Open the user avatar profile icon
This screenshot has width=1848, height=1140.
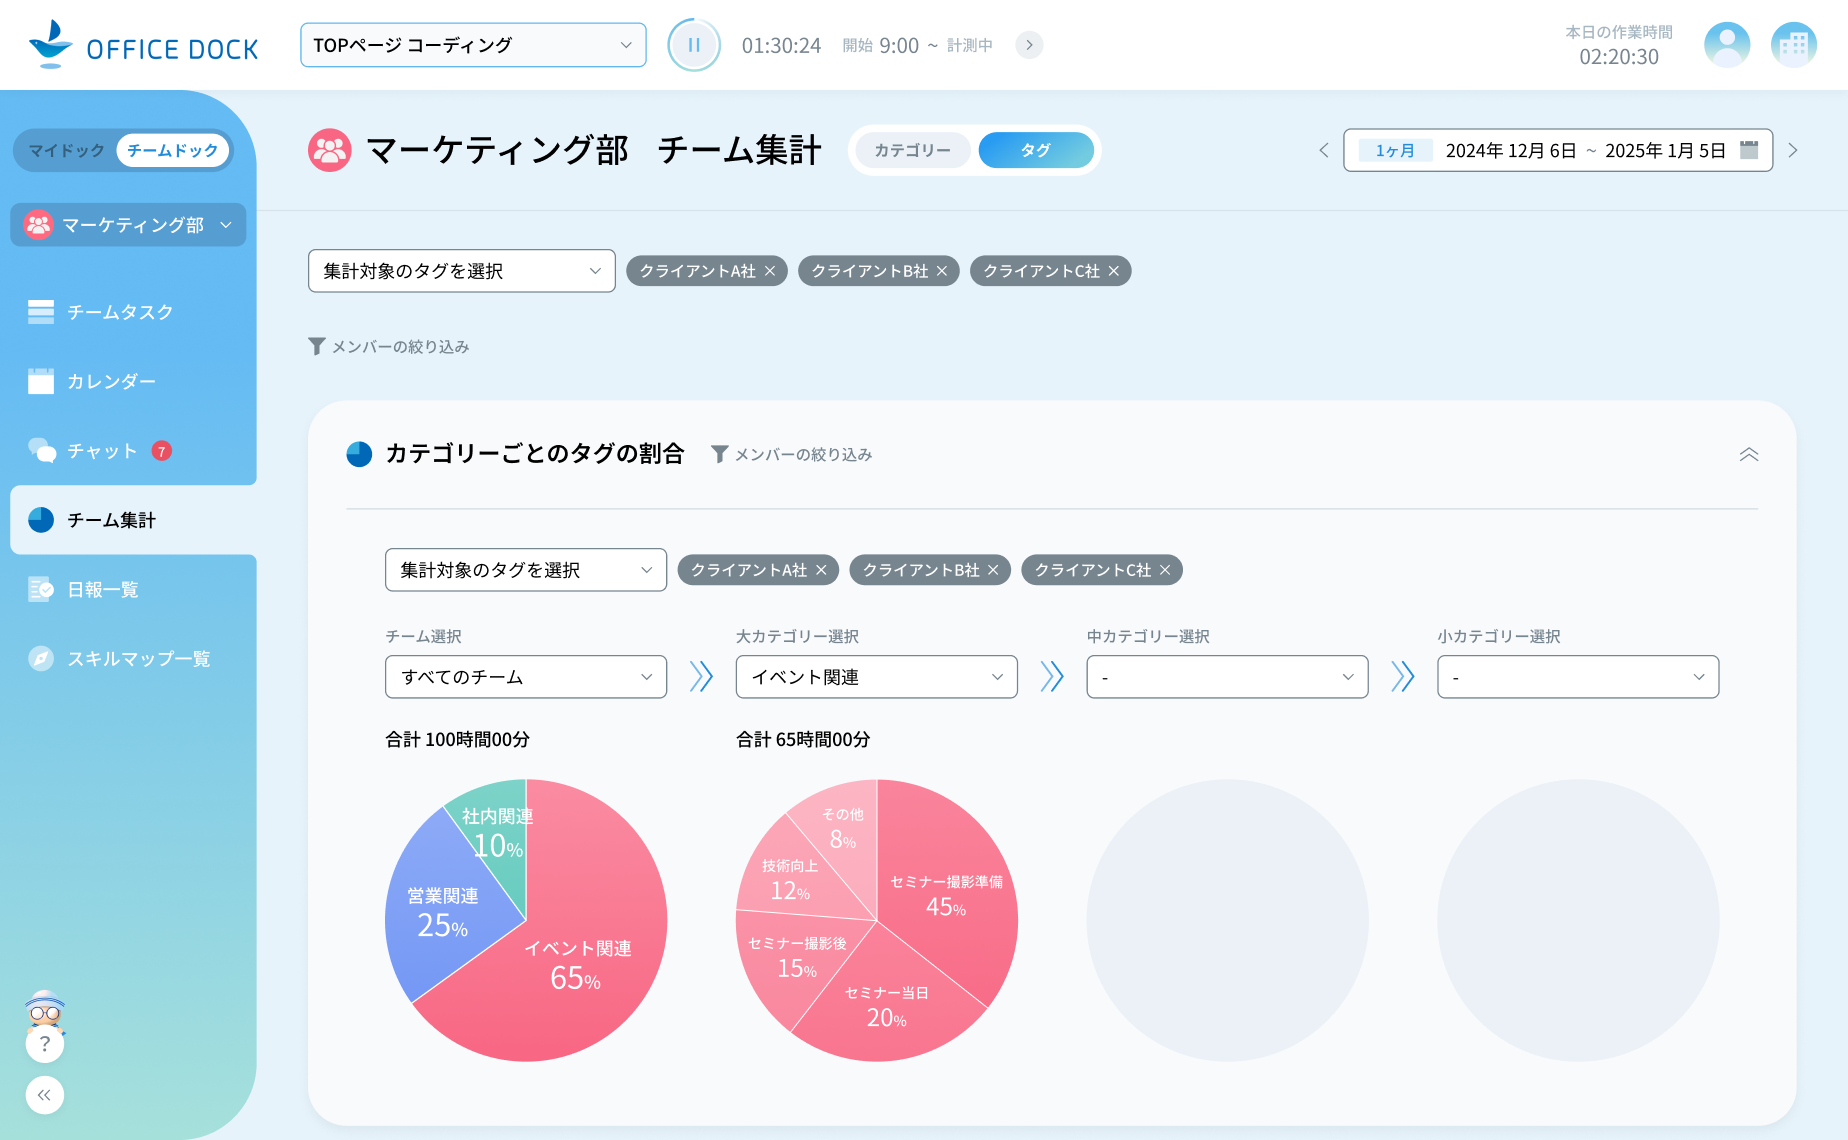(x=1727, y=44)
